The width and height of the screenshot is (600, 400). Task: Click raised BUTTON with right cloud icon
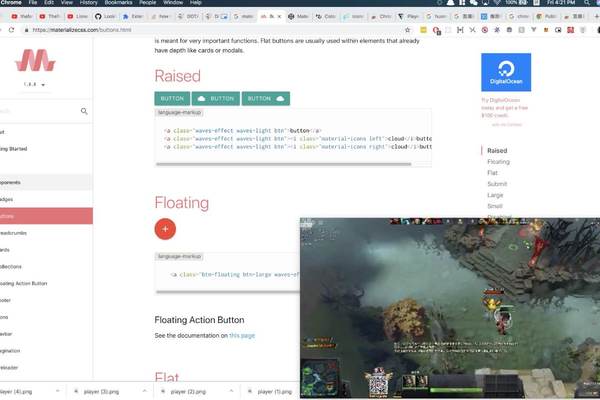click(266, 99)
